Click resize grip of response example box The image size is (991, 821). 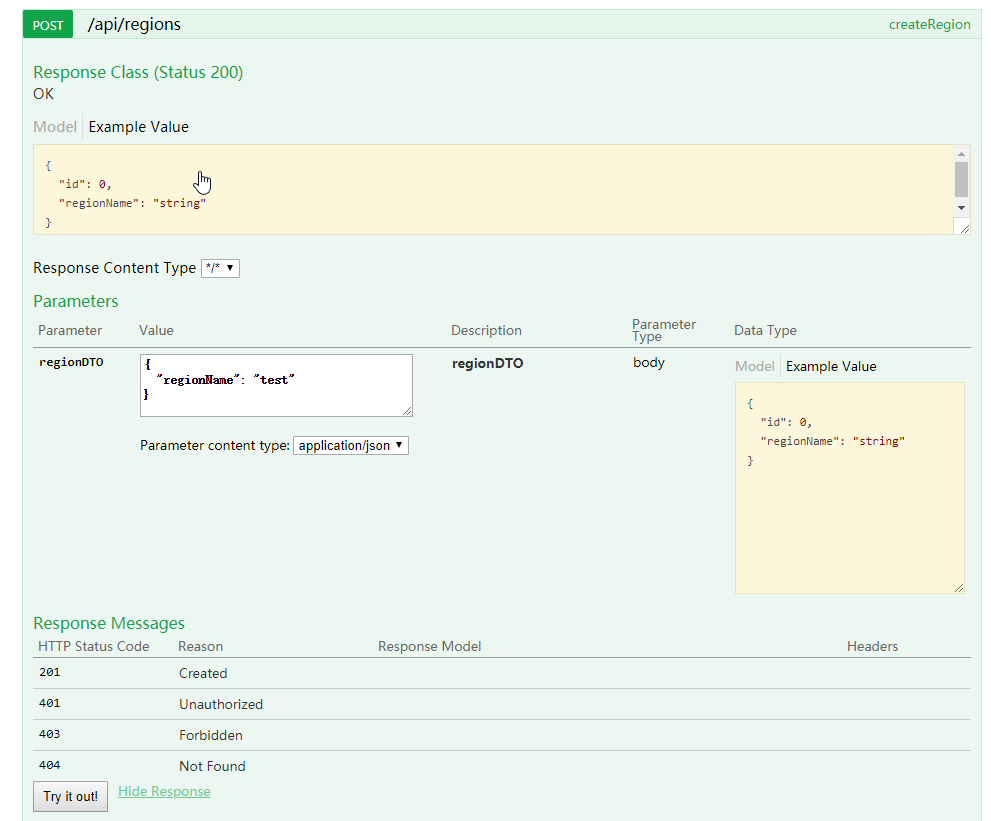(963, 228)
